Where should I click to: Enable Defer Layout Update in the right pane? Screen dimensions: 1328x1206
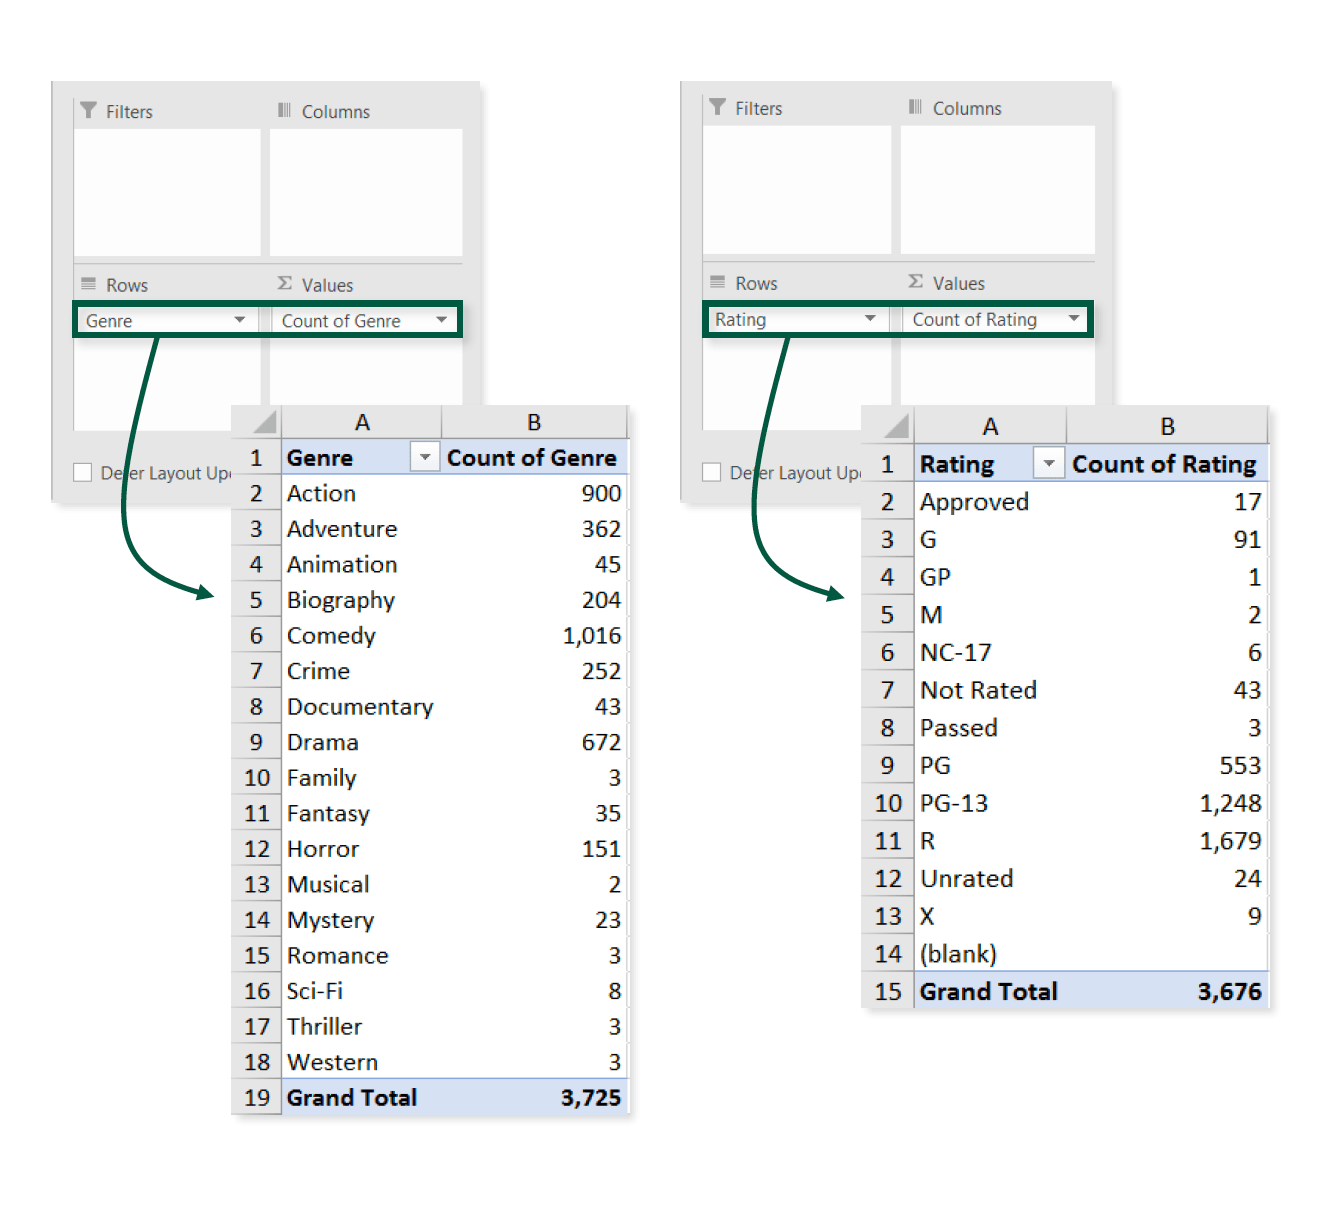tap(712, 472)
